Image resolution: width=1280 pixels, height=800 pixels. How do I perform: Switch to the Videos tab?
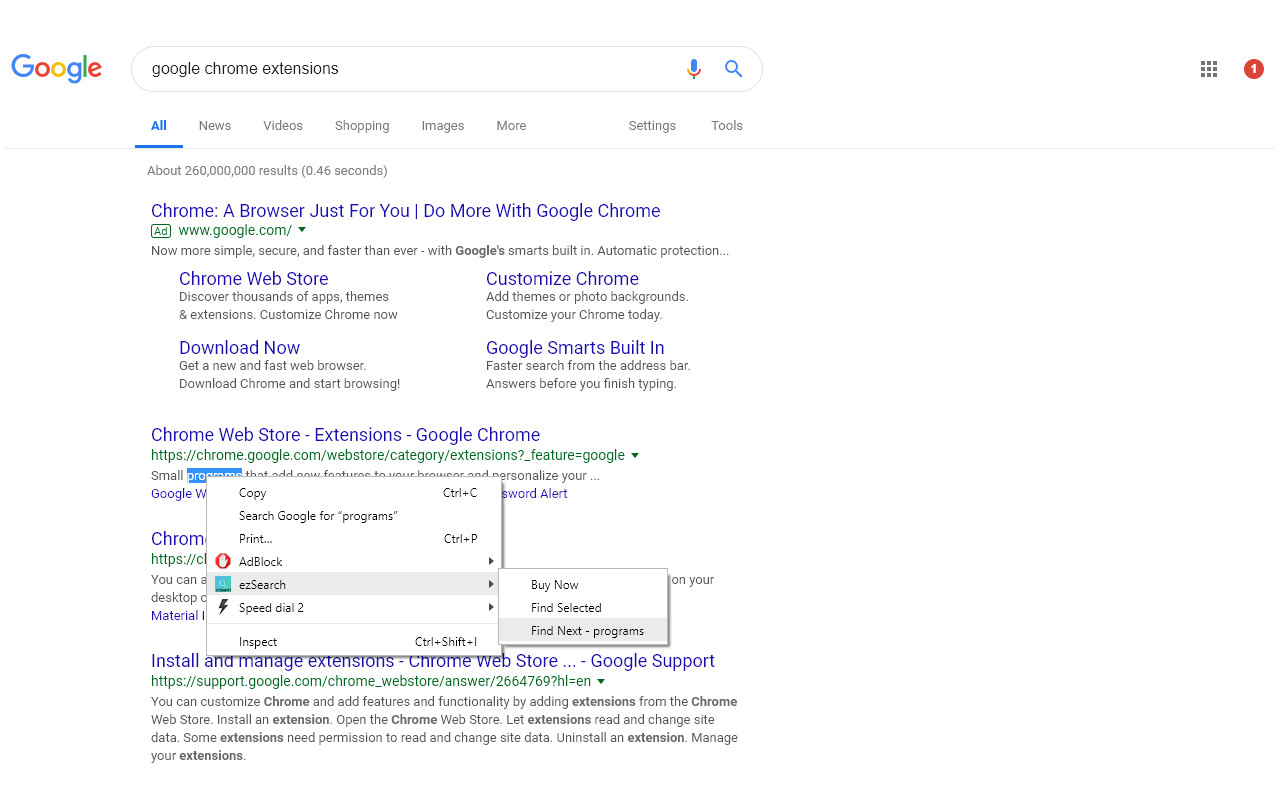[283, 126]
